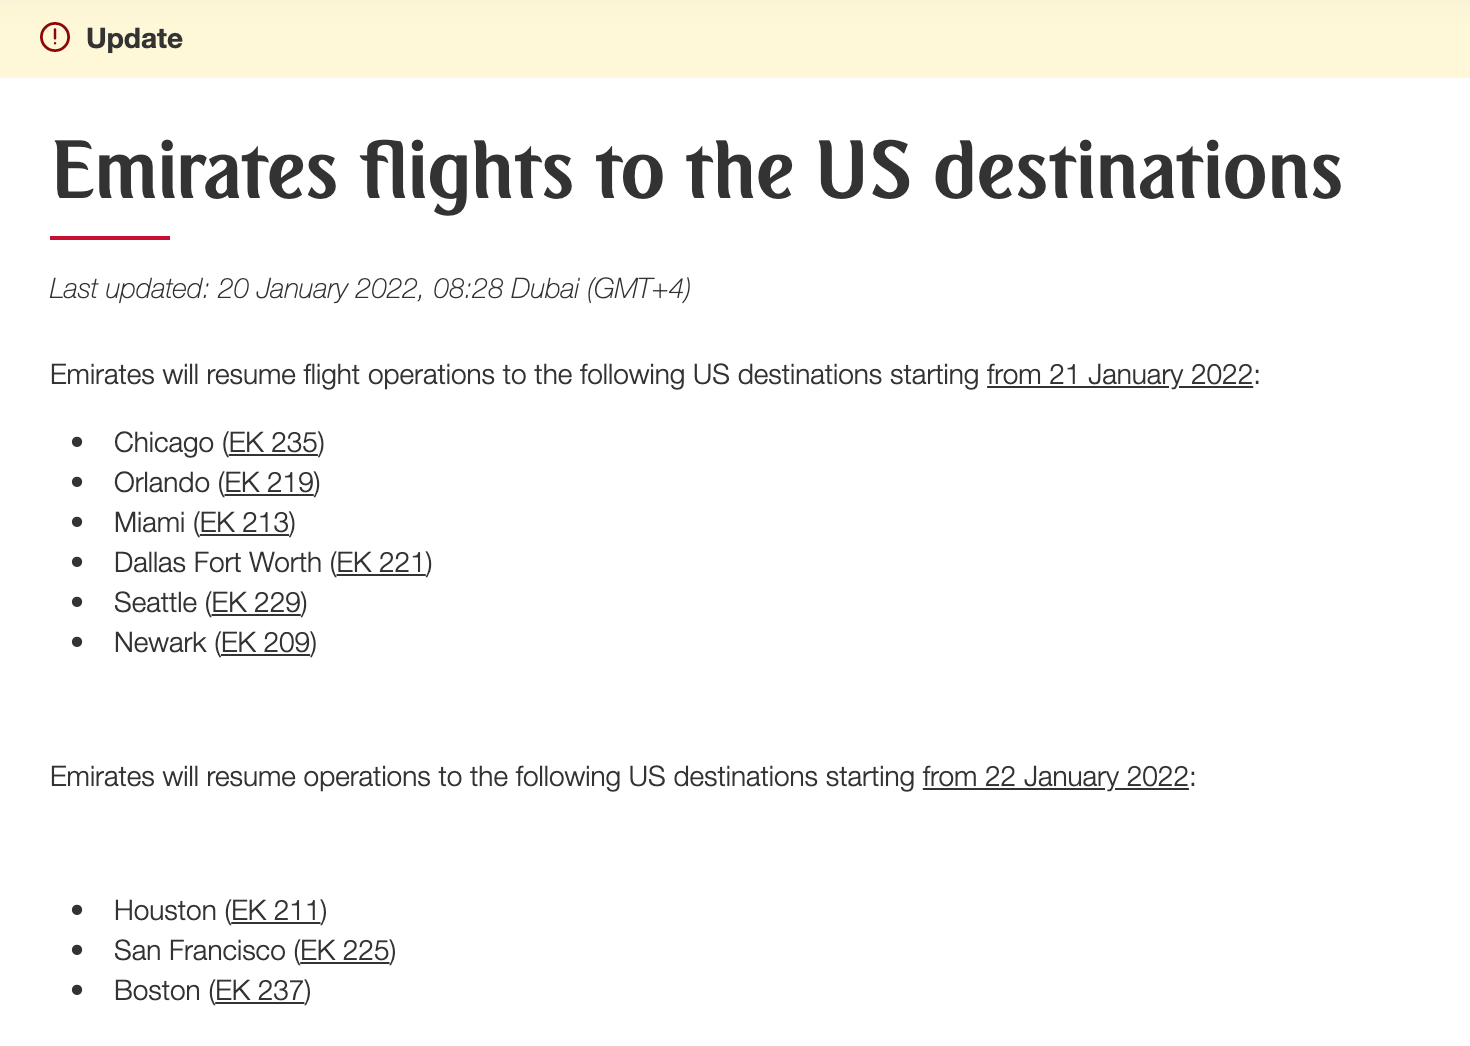Open the EK 235 Chicago flight link
The width and height of the screenshot is (1470, 1046).
[273, 443]
